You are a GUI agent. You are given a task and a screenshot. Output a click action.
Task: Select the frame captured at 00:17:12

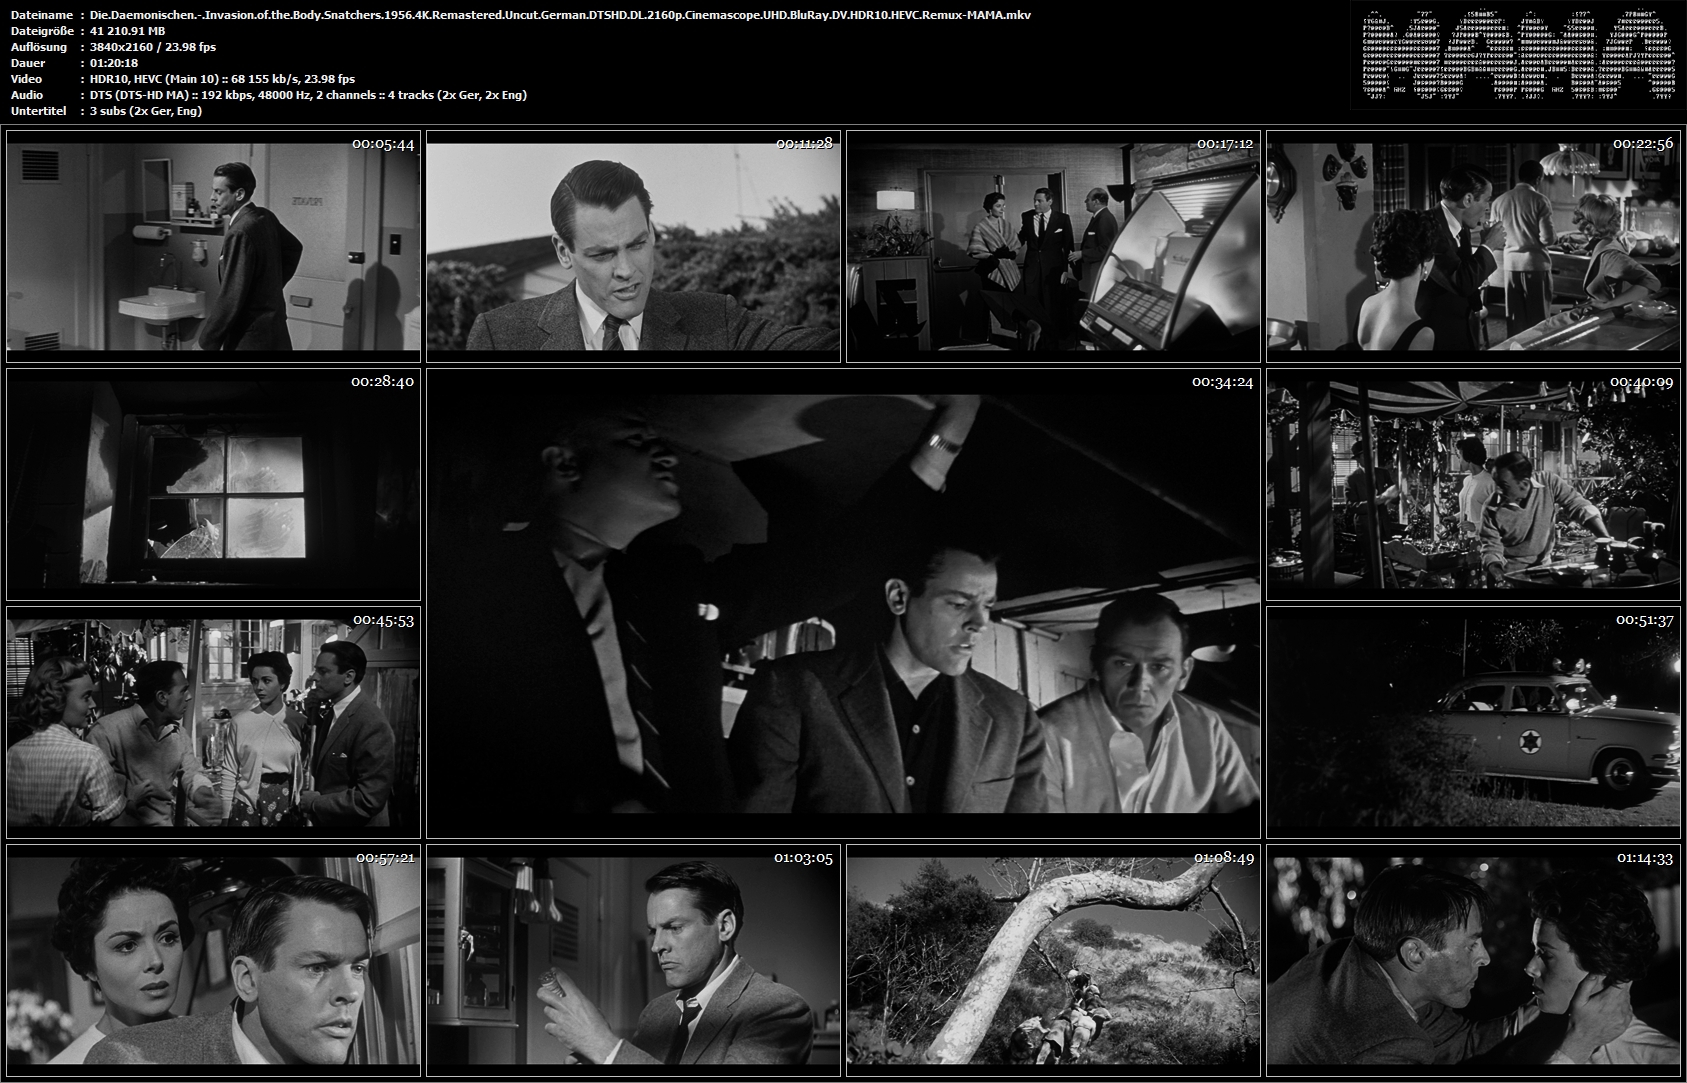pyautogui.click(x=1053, y=246)
